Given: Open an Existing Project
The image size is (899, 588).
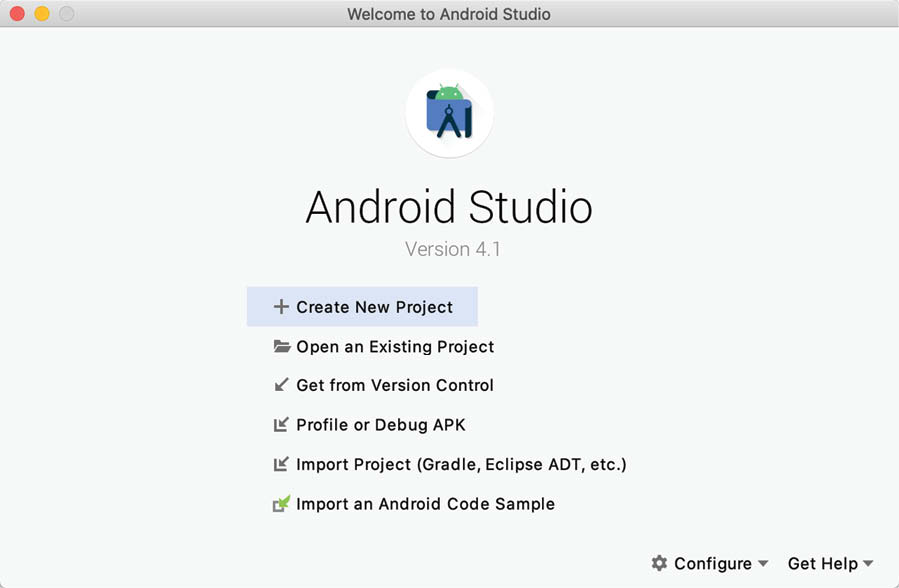Looking at the screenshot, I should [x=395, y=347].
